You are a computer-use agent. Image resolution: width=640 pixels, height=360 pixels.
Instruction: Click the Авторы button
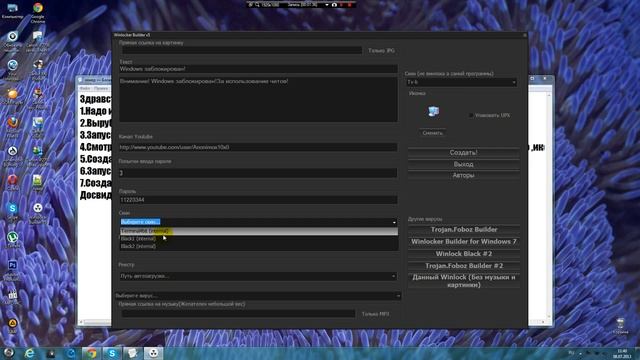464,175
